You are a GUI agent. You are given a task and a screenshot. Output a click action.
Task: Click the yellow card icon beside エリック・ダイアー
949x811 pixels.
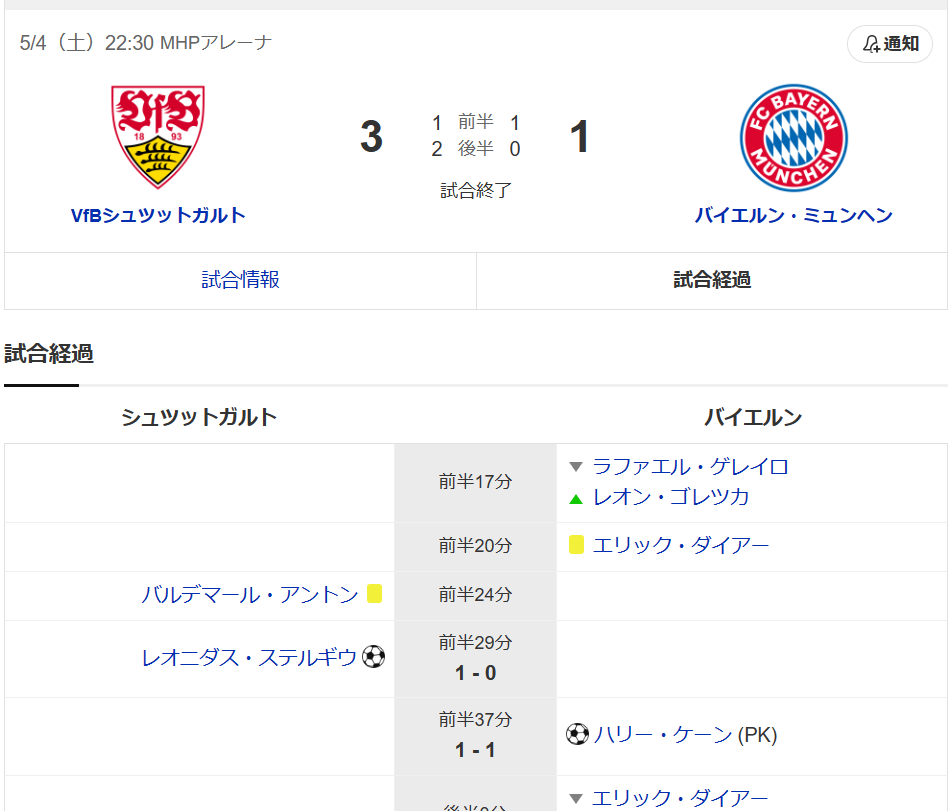point(576,545)
